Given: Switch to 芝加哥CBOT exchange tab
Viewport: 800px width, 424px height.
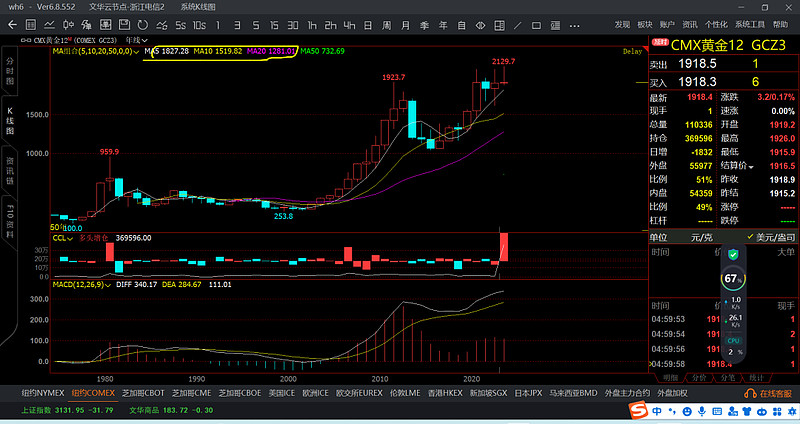Looking at the screenshot, I should 143,393.
